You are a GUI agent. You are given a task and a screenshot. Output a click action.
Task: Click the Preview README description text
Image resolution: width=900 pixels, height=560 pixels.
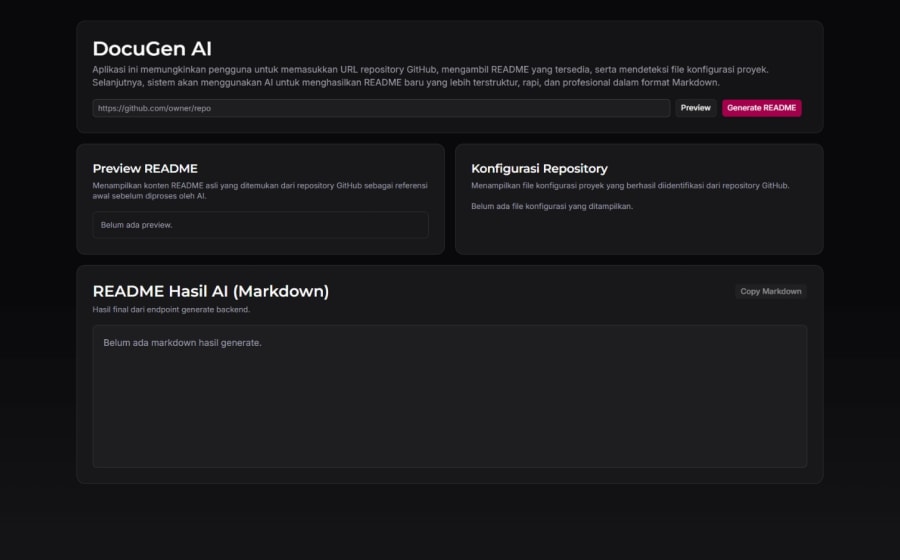(260, 190)
